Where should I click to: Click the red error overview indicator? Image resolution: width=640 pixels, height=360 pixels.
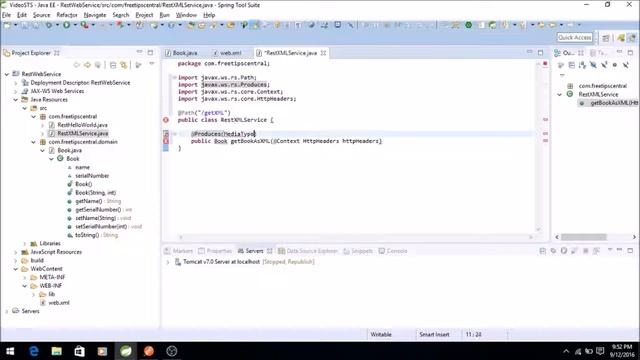pyautogui.click(x=545, y=64)
